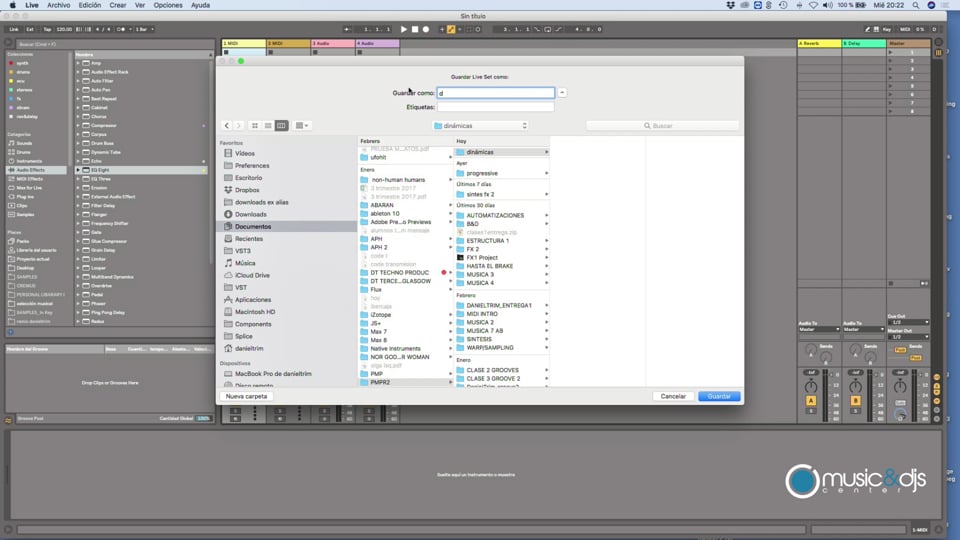Click the Nueva carpeta button
This screenshot has height=540, width=960.
246,396
